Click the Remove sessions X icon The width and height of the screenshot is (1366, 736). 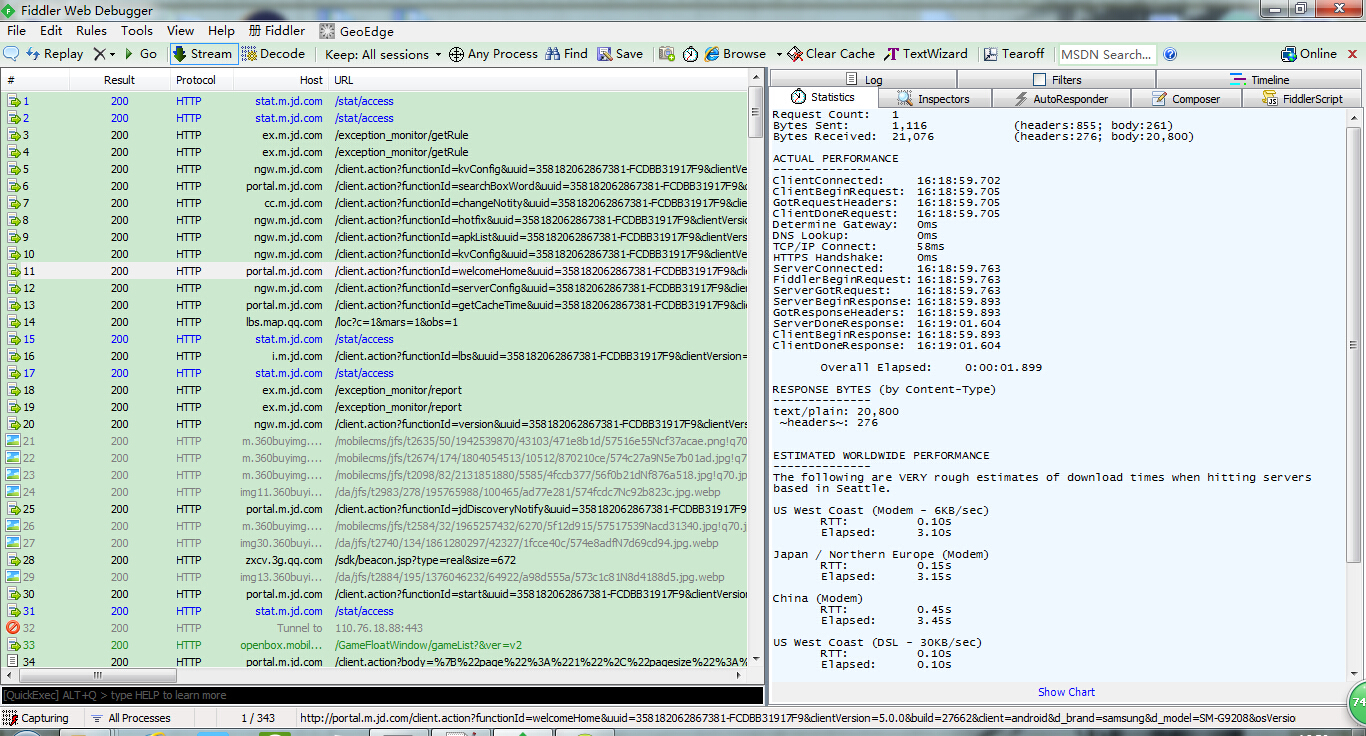coord(99,54)
